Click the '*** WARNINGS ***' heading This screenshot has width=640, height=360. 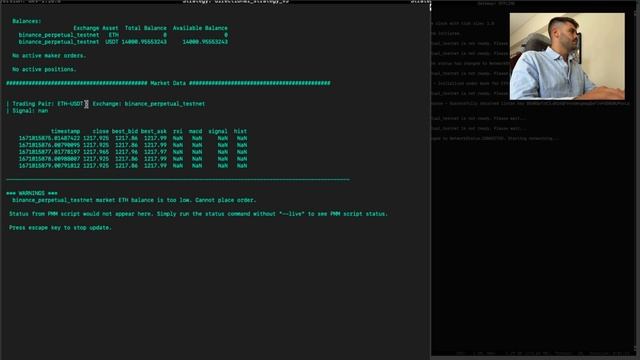coord(32,193)
